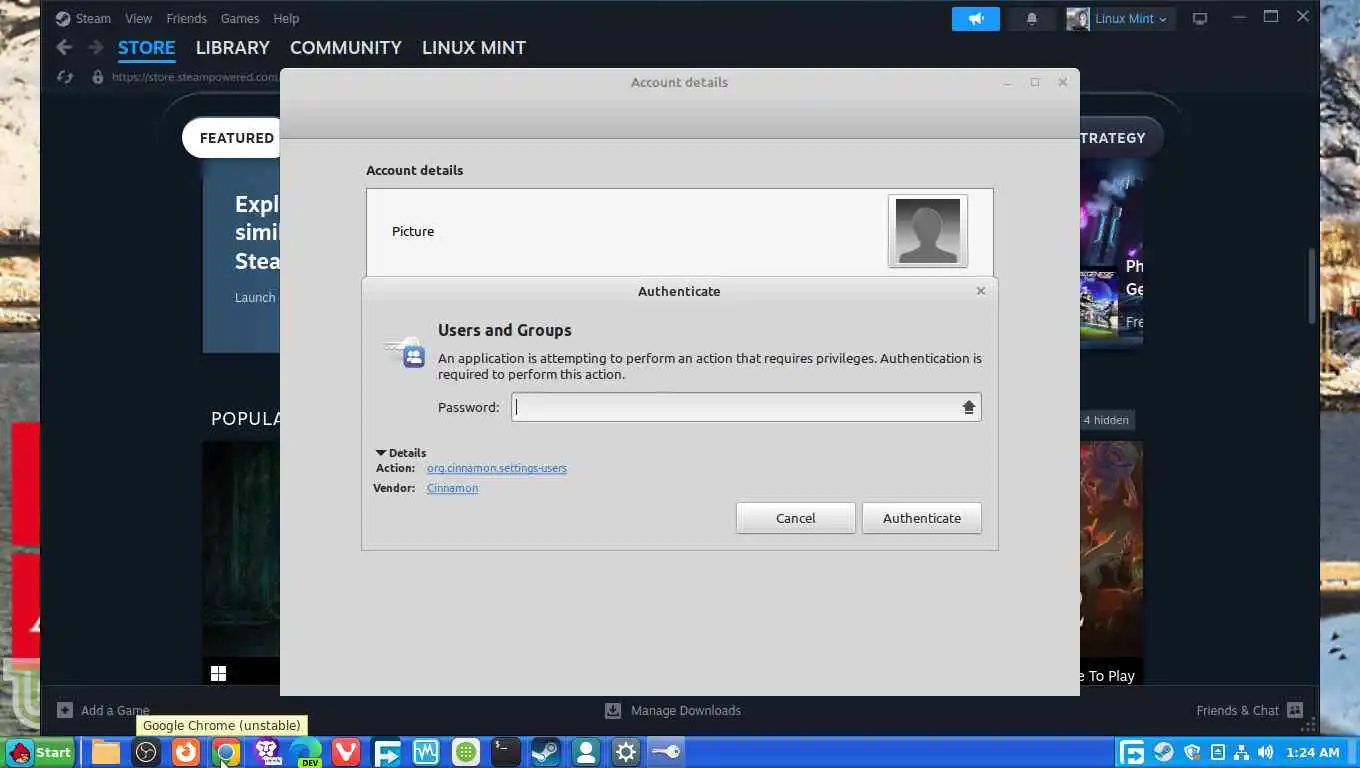Reload the Steam store page
The height and width of the screenshot is (768, 1360).
66,77
